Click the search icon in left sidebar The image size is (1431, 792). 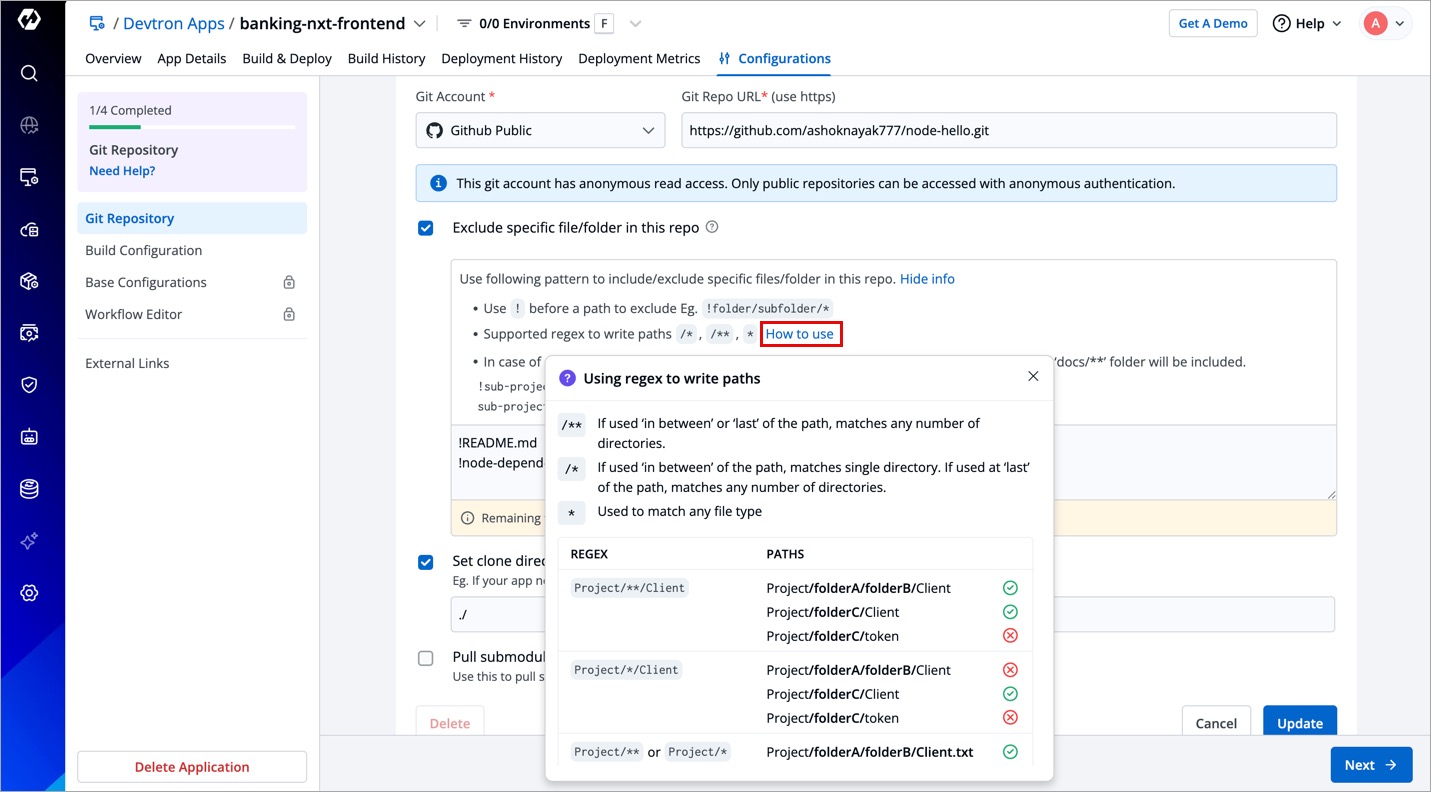pos(29,73)
